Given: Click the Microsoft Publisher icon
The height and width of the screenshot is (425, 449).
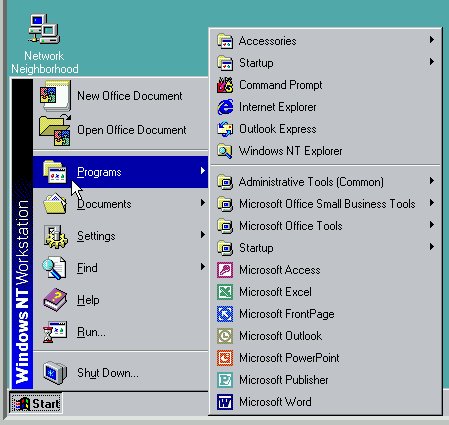Looking at the screenshot, I should tap(225, 380).
